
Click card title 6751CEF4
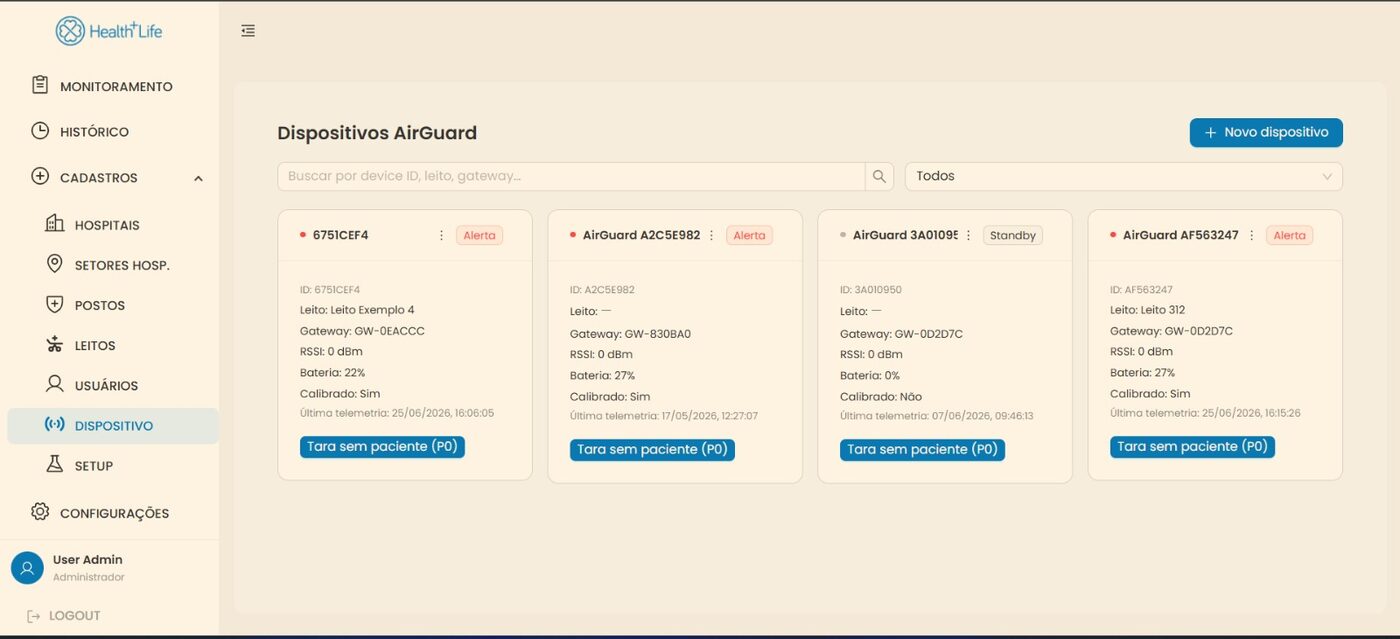(x=340, y=235)
